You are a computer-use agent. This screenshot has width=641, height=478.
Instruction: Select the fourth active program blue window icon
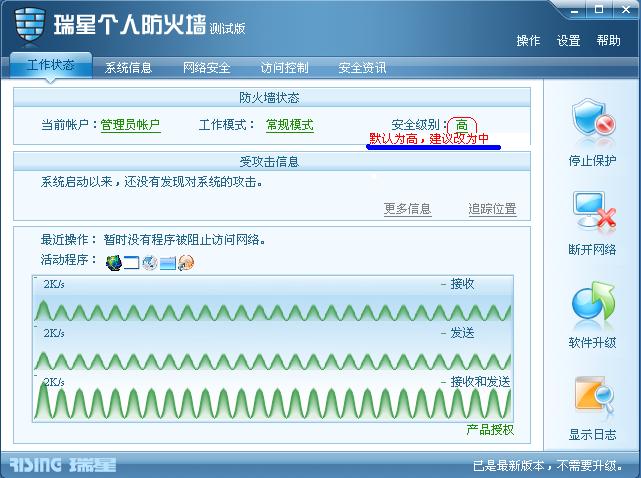(x=168, y=263)
